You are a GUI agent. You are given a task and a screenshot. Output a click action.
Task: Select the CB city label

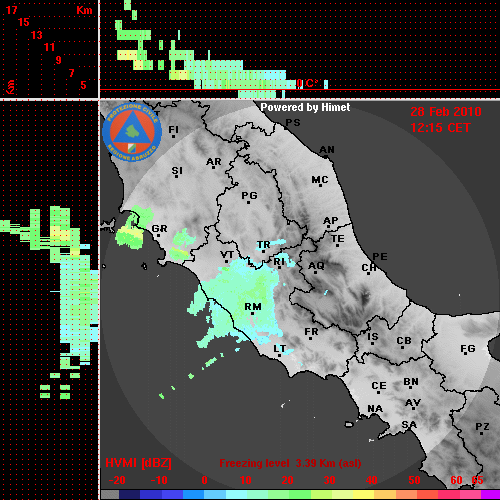click(x=404, y=341)
